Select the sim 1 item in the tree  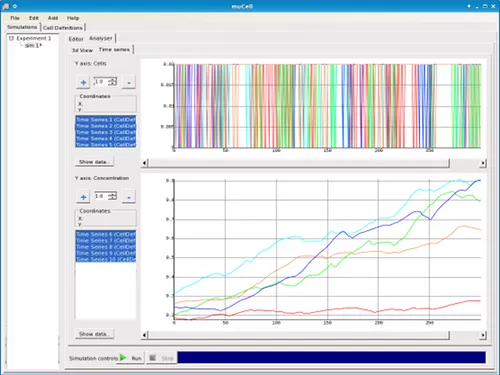pos(33,45)
